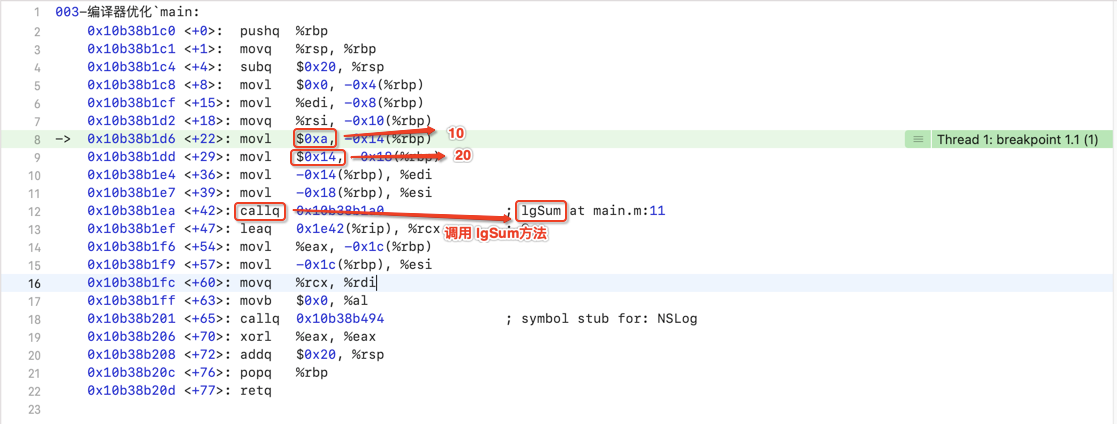
Task: Click '-0x18(%rbp), %esi' on line 11
Action: tap(363, 194)
